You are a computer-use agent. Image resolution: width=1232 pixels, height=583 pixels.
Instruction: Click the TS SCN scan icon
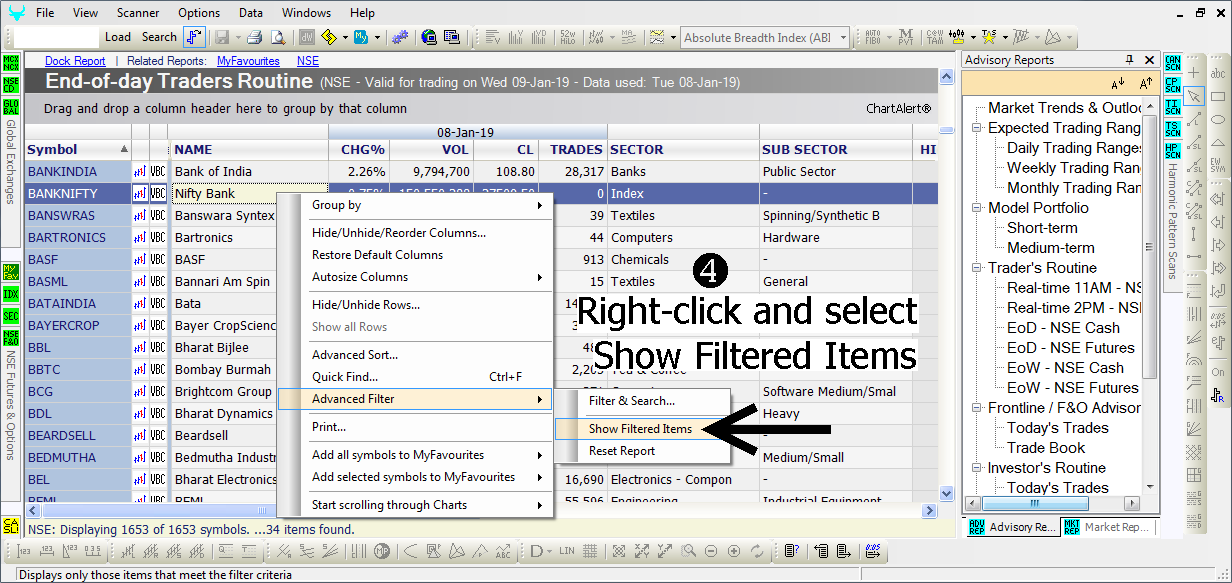tap(1173, 129)
